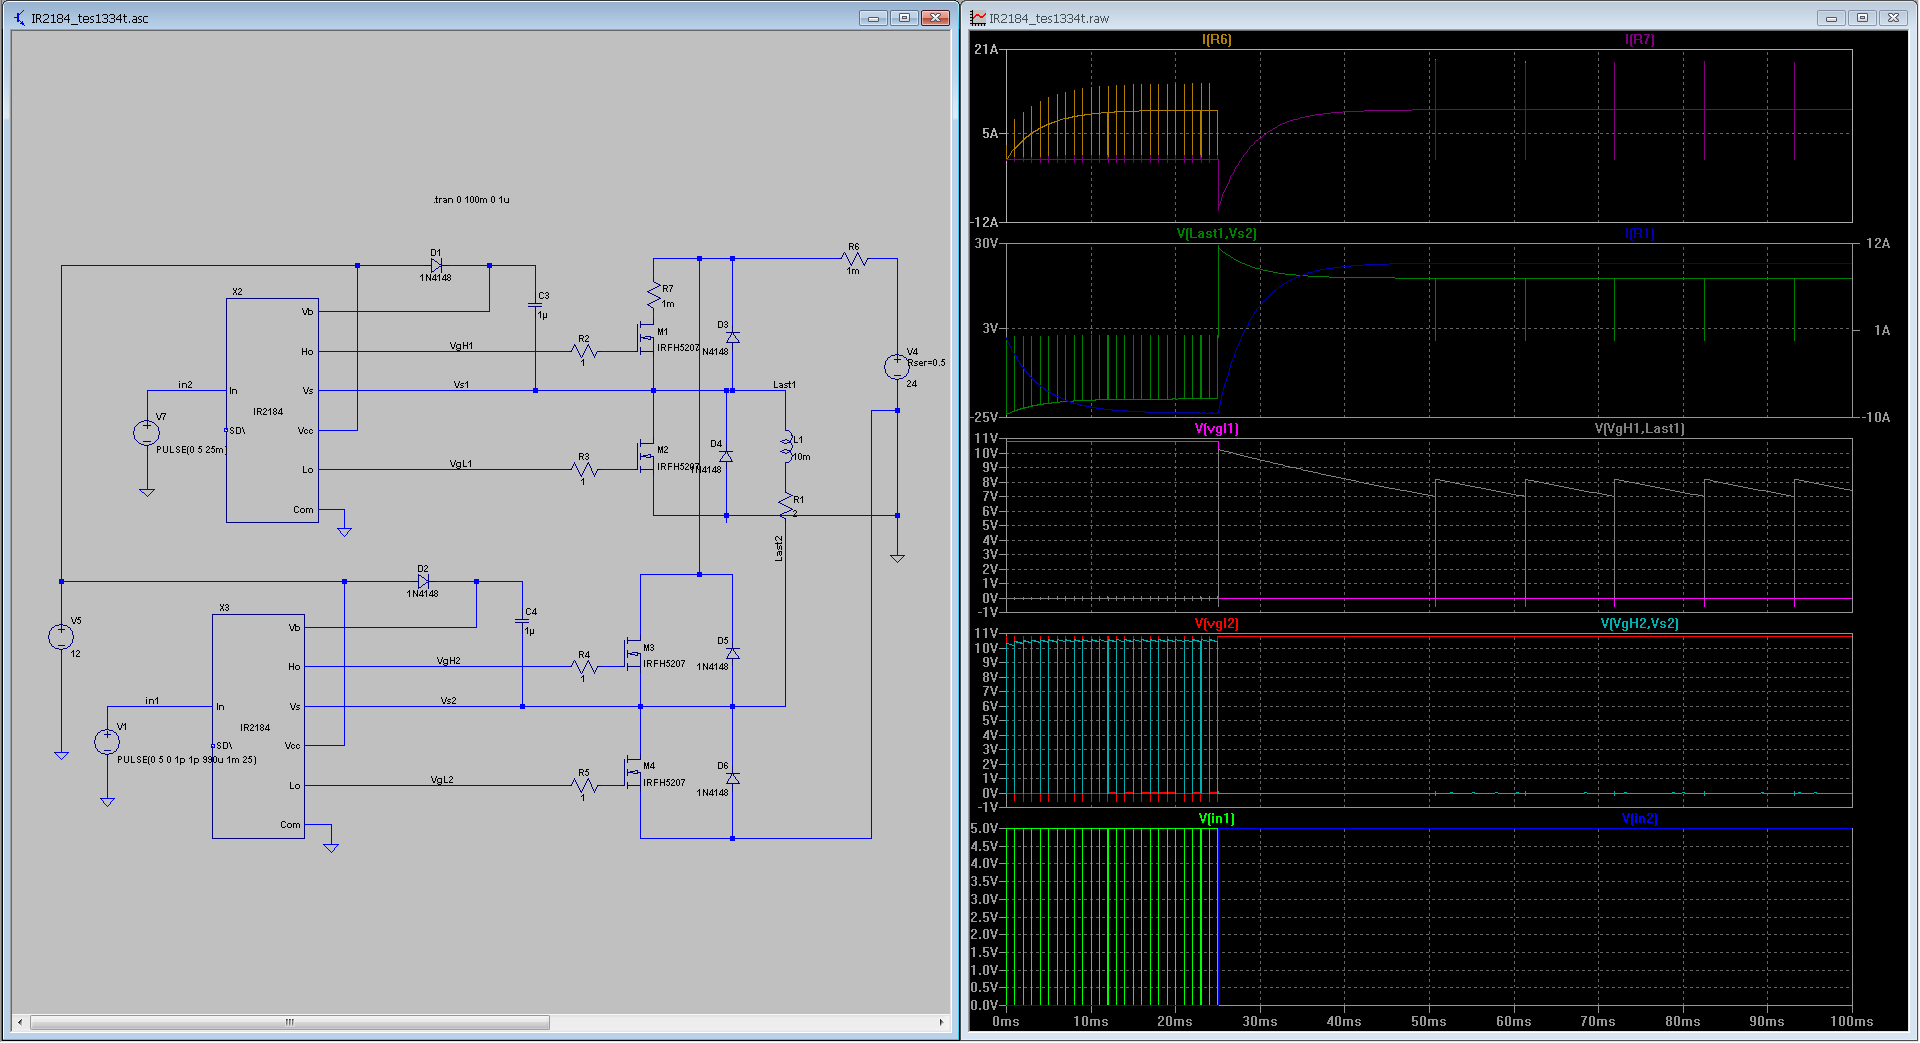1920x1043 pixels.
Task: Click the D2 1N4148 diode symbol
Action: click(x=423, y=581)
